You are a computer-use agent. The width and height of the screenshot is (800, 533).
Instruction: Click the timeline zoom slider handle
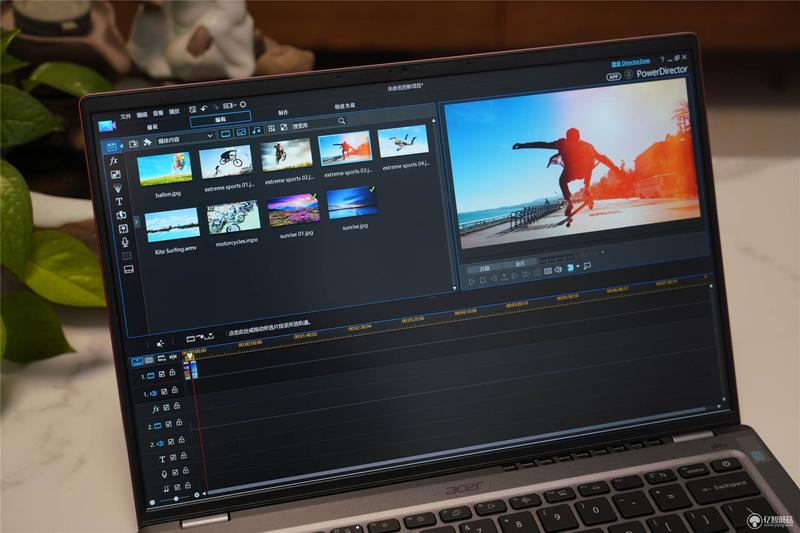[x=176, y=499]
